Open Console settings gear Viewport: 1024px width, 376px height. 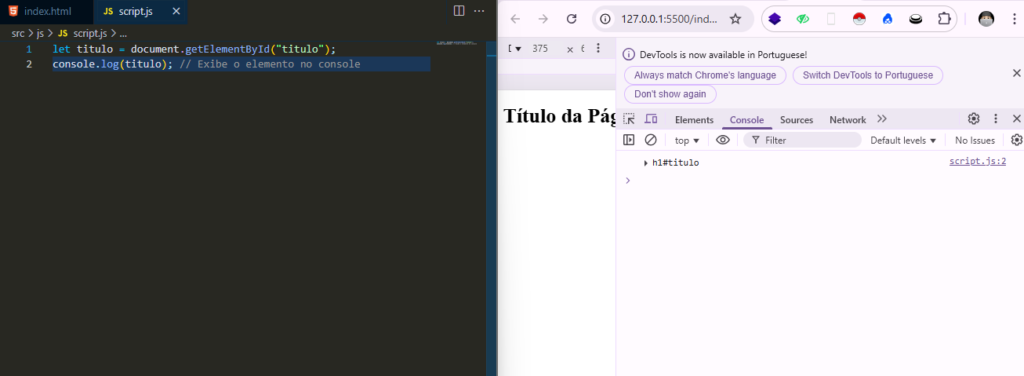[1017, 140]
